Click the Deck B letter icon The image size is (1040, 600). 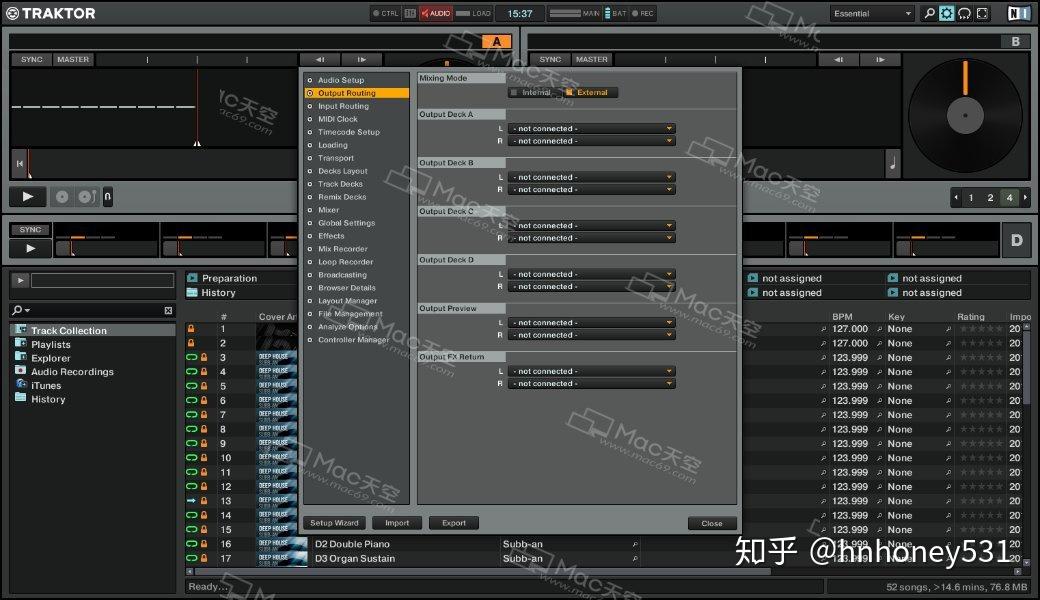pyautogui.click(x=1015, y=42)
